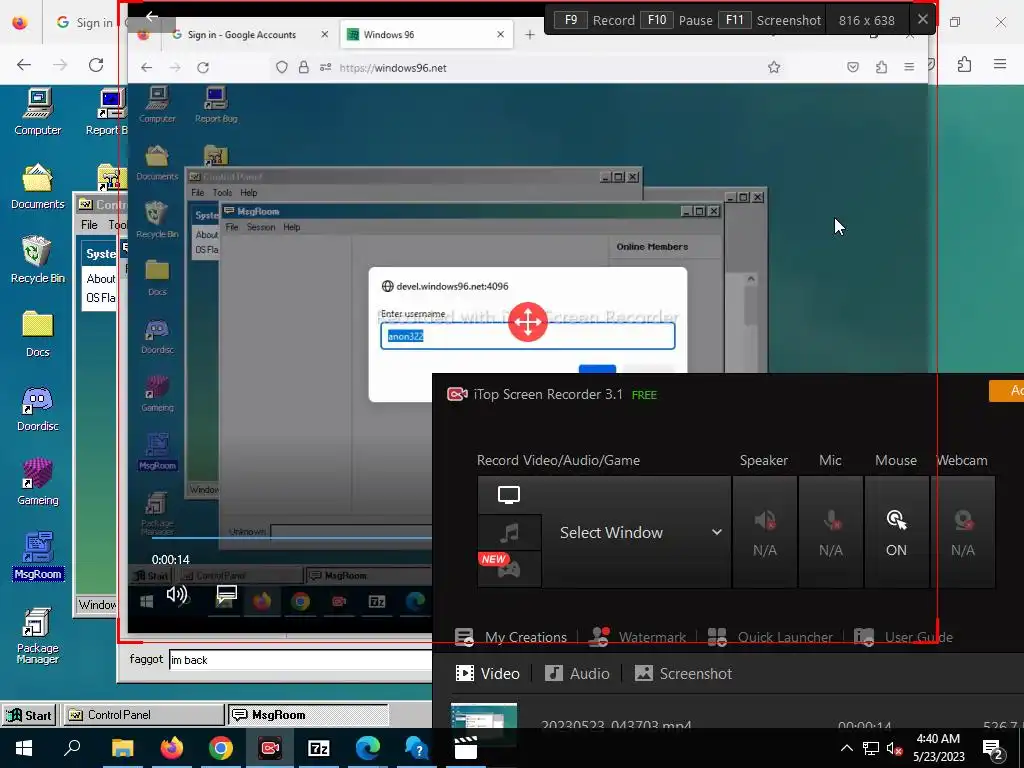This screenshot has height=768, width=1024.
Task: Click the F9 Record button on the overlay
Action: click(594, 20)
